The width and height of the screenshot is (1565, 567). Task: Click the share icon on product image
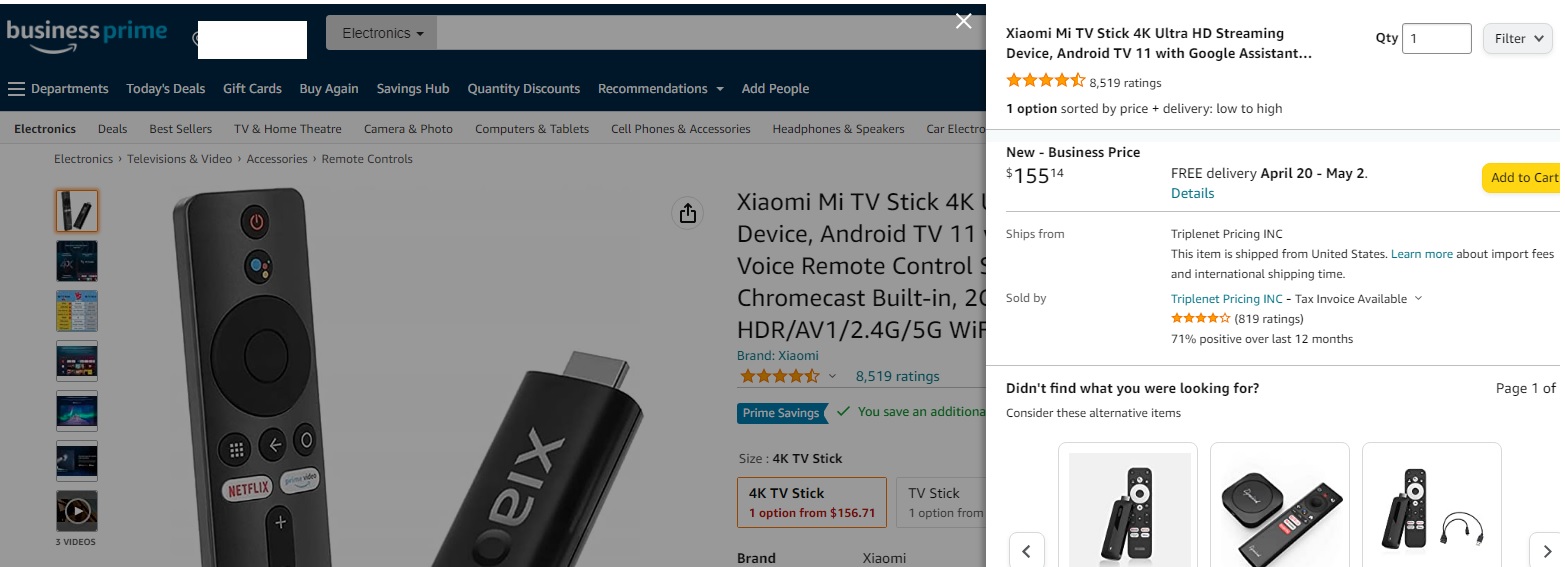pyautogui.click(x=687, y=213)
